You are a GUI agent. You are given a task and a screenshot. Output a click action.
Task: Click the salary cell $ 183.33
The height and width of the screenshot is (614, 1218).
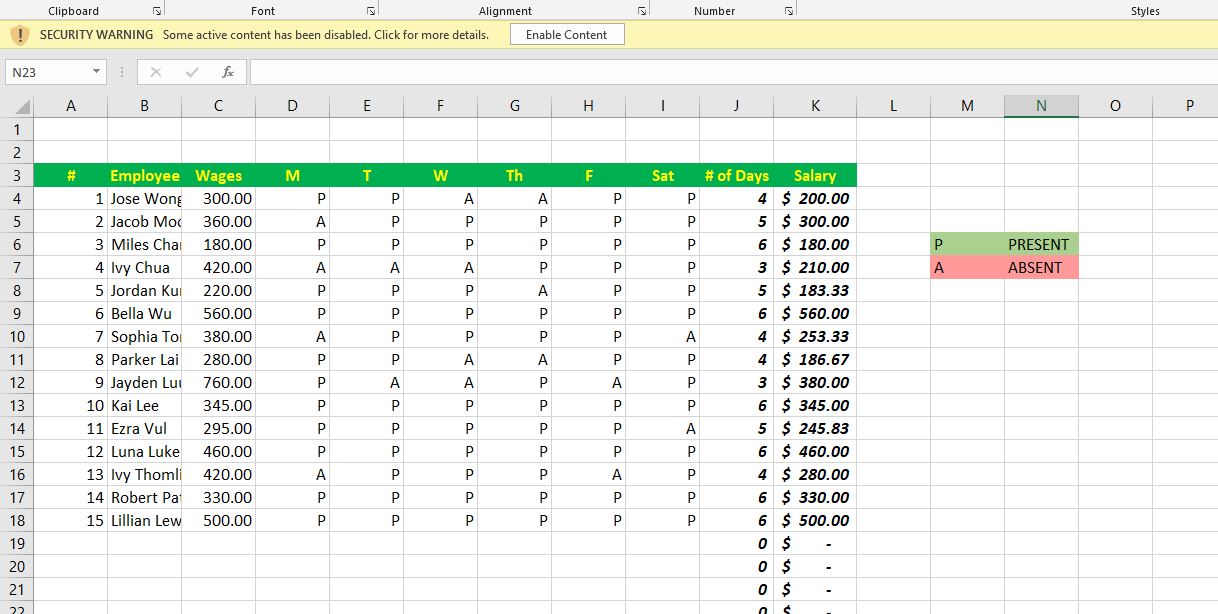click(x=815, y=291)
